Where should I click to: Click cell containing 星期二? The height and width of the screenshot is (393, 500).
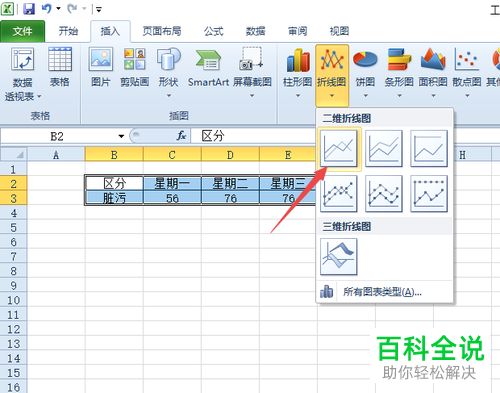[230, 183]
